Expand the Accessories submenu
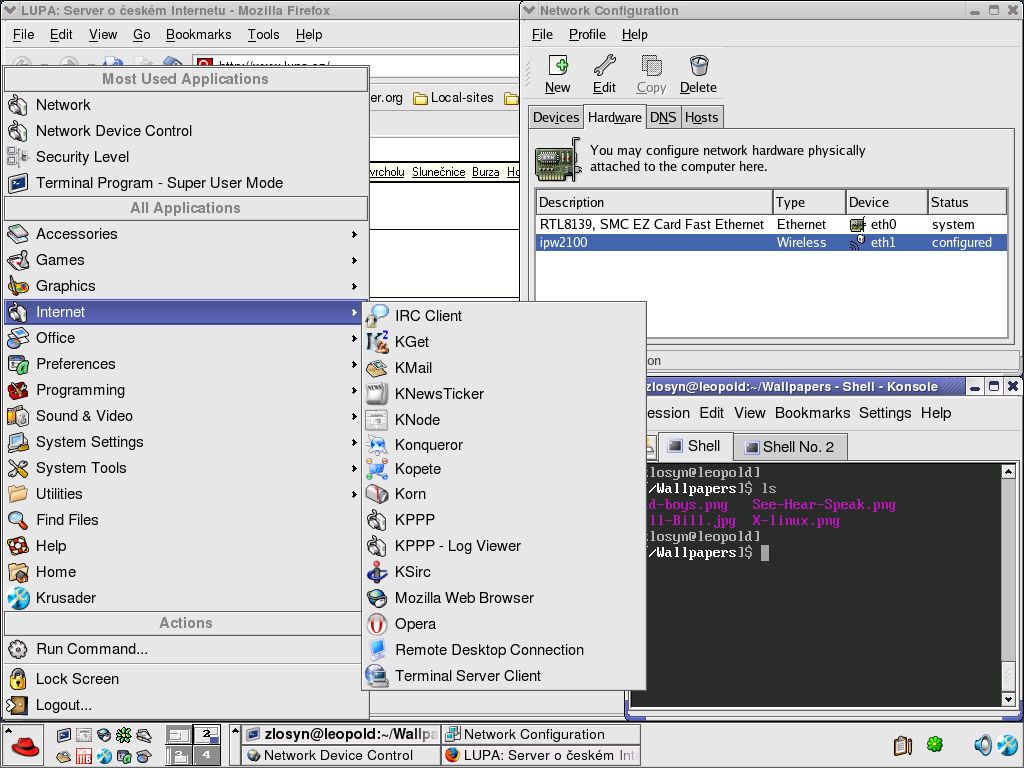Image resolution: width=1024 pixels, height=768 pixels. 186,234
